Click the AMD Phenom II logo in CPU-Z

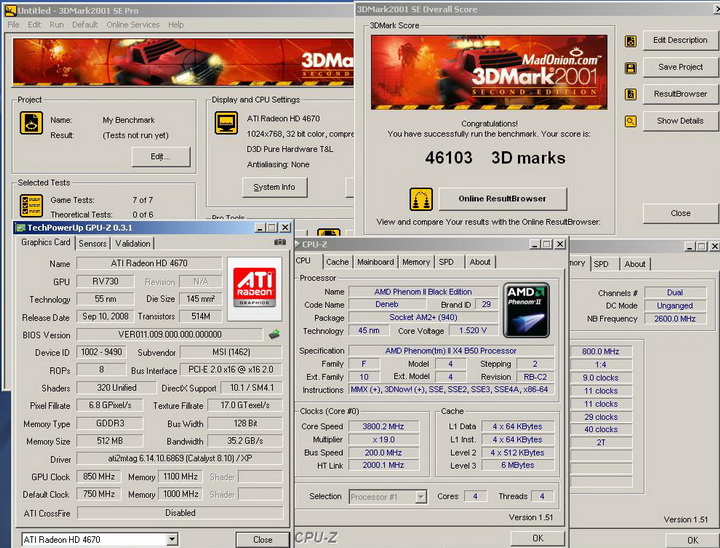click(526, 310)
